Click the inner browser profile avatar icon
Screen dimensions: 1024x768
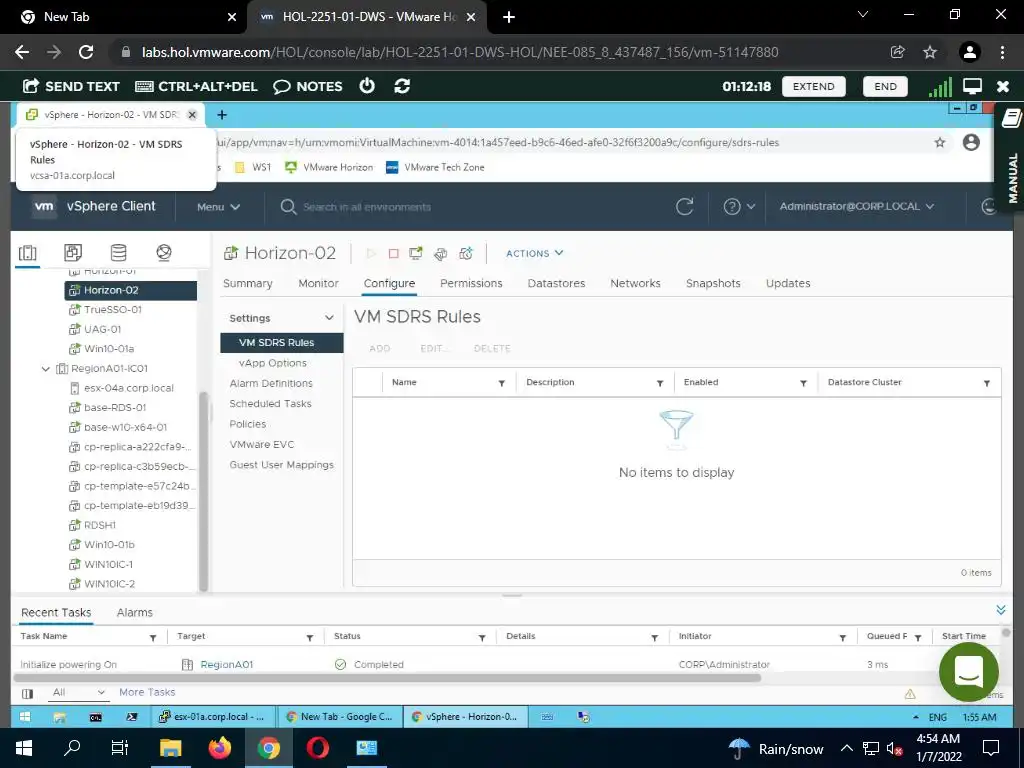pyautogui.click(x=971, y=142)
